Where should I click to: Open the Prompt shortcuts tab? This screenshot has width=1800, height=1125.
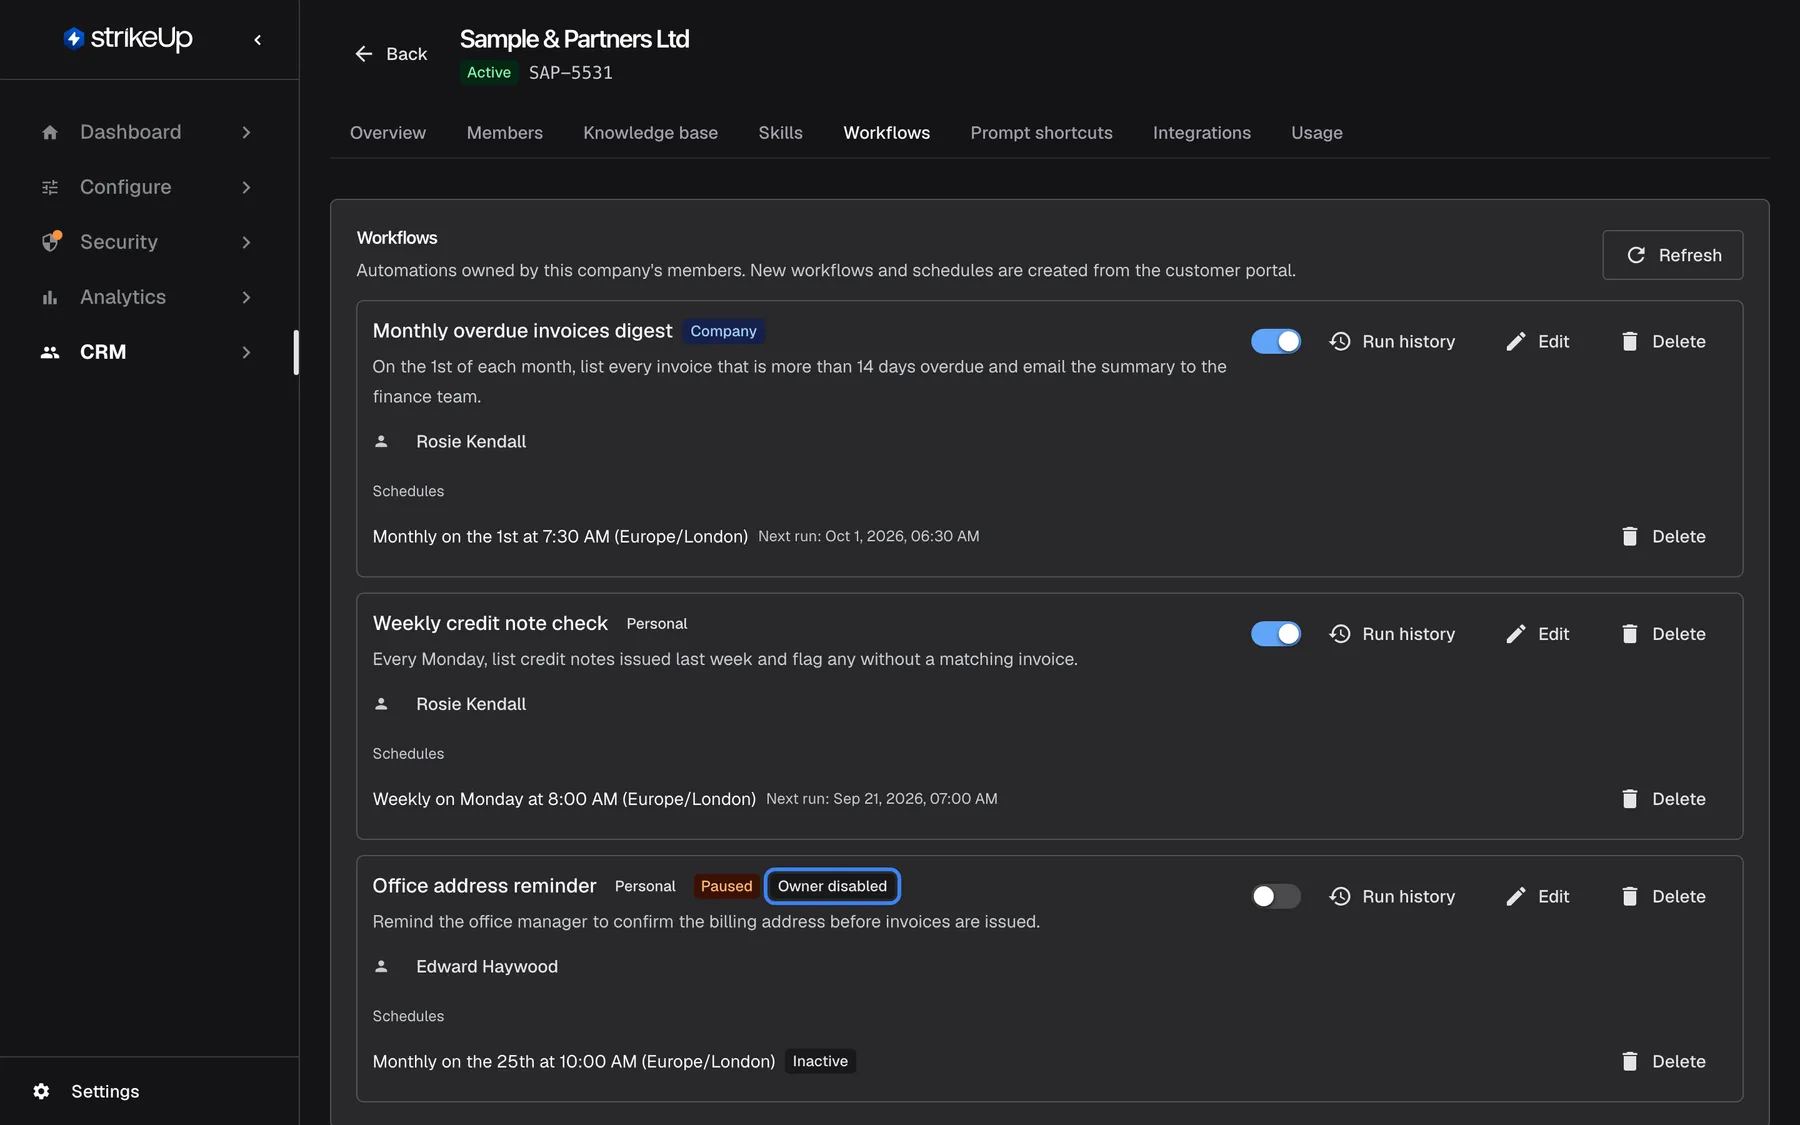[x=1041, y=133]
